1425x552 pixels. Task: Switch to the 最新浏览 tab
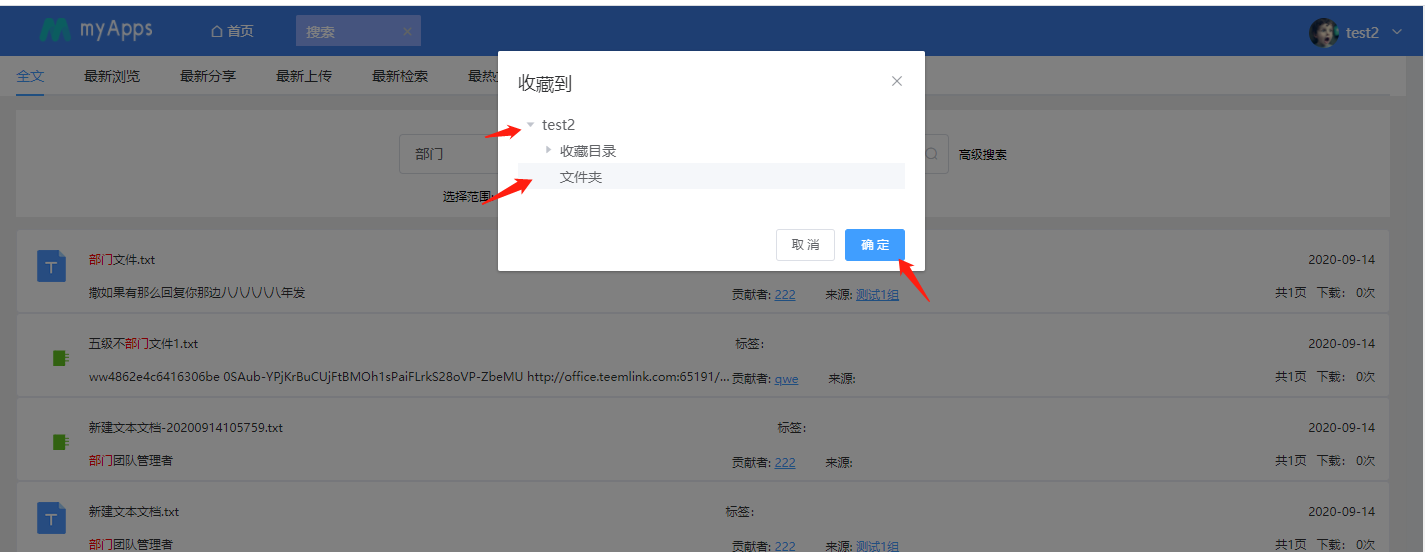(112, 76)
